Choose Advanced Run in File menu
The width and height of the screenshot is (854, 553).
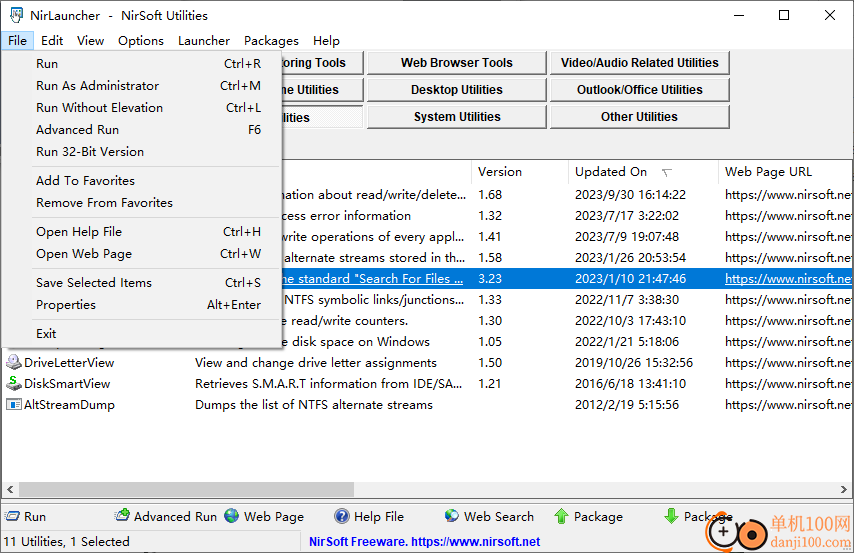[x=142, y=130]
